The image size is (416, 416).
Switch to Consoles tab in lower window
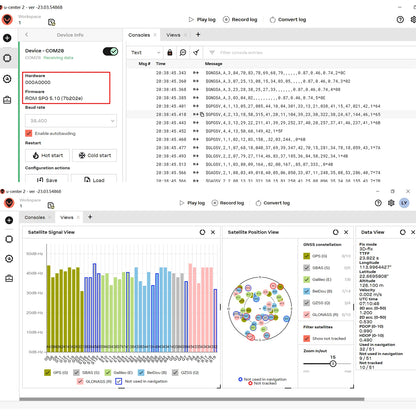pos(35,217)
